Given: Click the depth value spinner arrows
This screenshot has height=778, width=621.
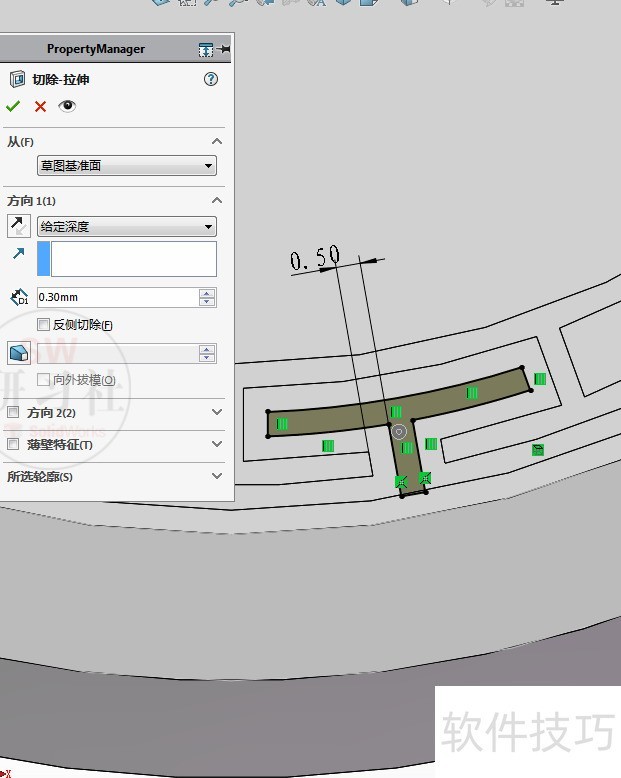Looking at the screenshot, I should point(207,297).
